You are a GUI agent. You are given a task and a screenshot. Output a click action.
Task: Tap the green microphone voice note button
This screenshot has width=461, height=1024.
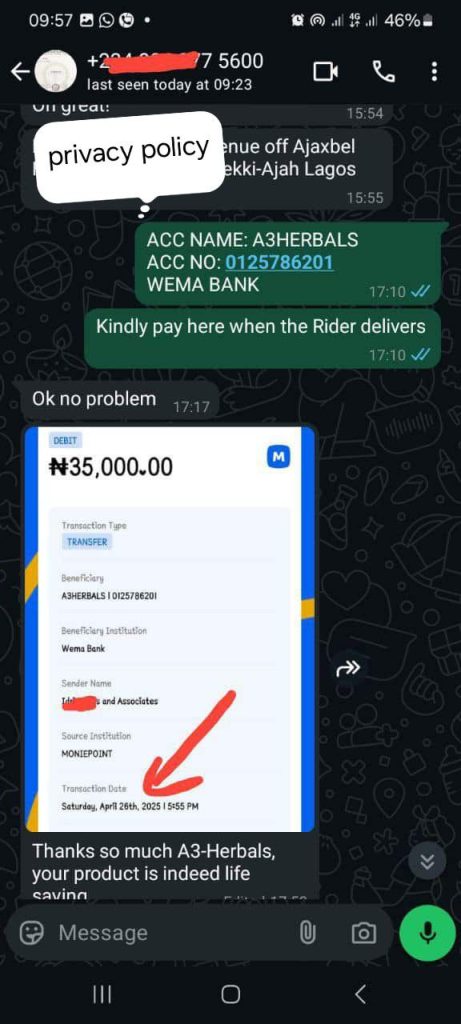pos(428,934)
